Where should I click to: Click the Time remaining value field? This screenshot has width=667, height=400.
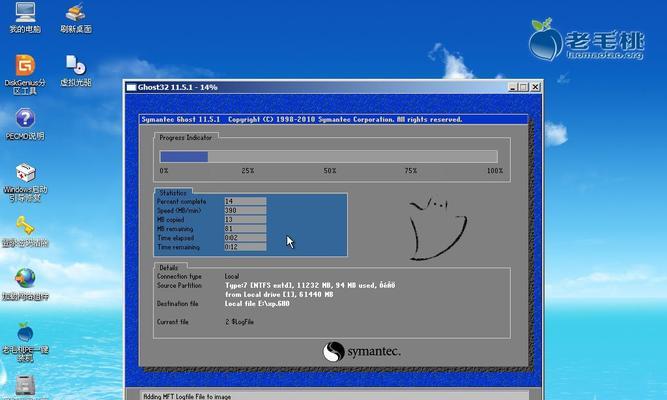coord(245,247)
